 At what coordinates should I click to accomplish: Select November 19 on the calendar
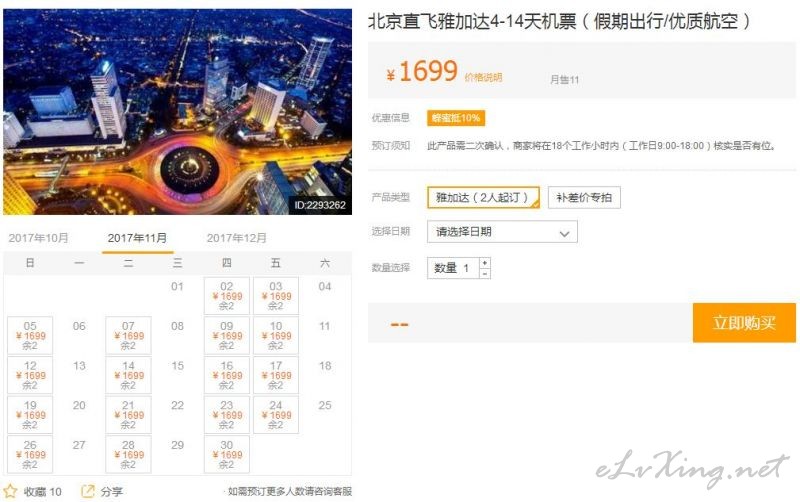pyautogui.click(x=30, y=415)
